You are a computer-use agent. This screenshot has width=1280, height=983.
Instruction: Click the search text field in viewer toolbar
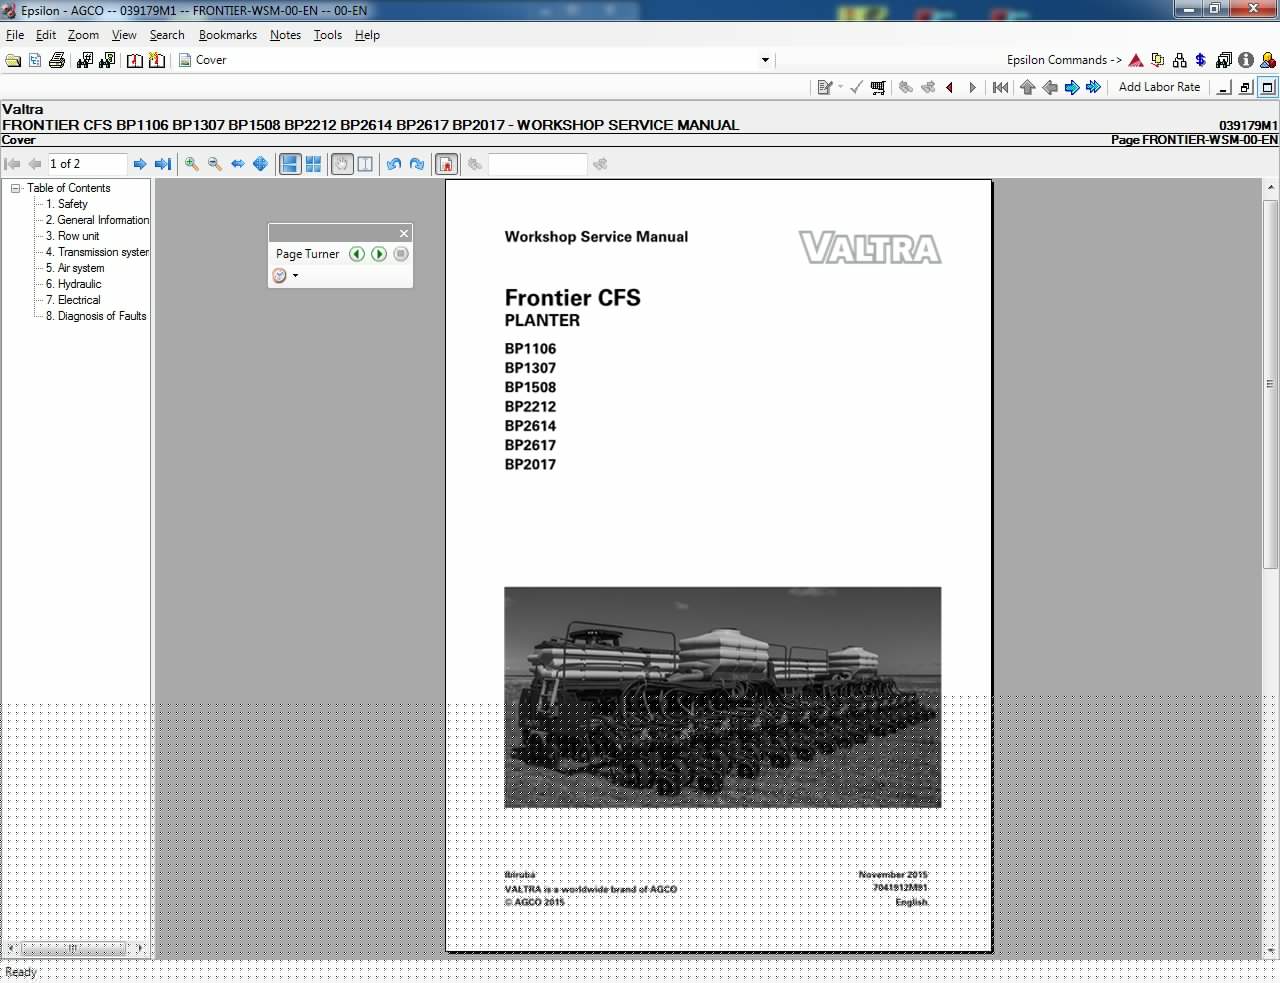click(537, 164)
